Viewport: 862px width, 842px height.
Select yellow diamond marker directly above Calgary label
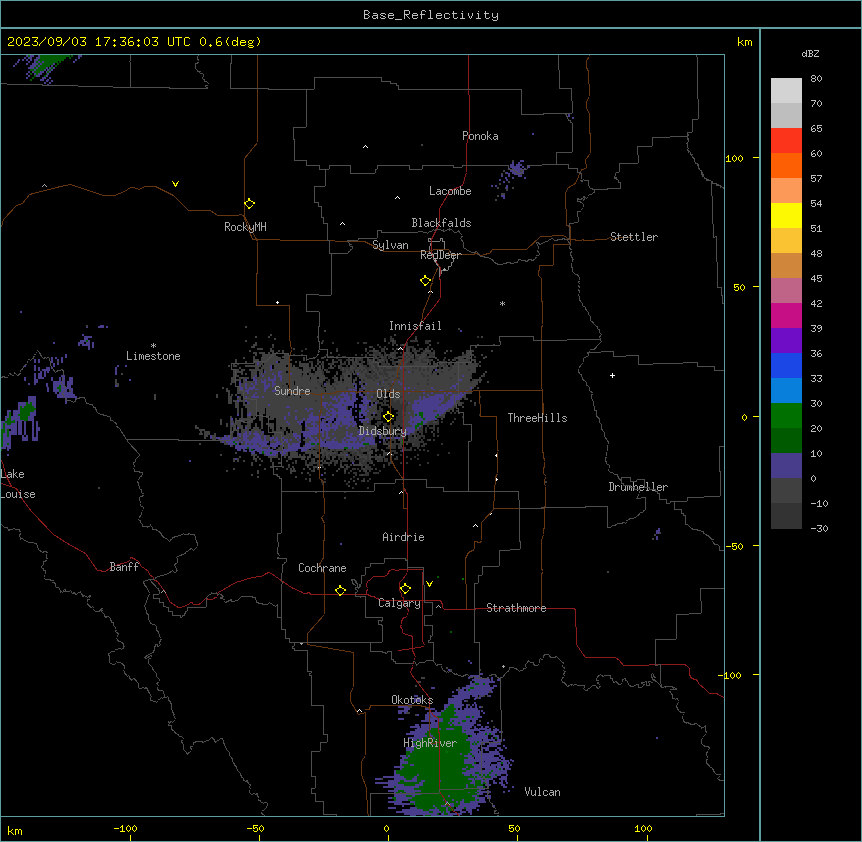405,589
